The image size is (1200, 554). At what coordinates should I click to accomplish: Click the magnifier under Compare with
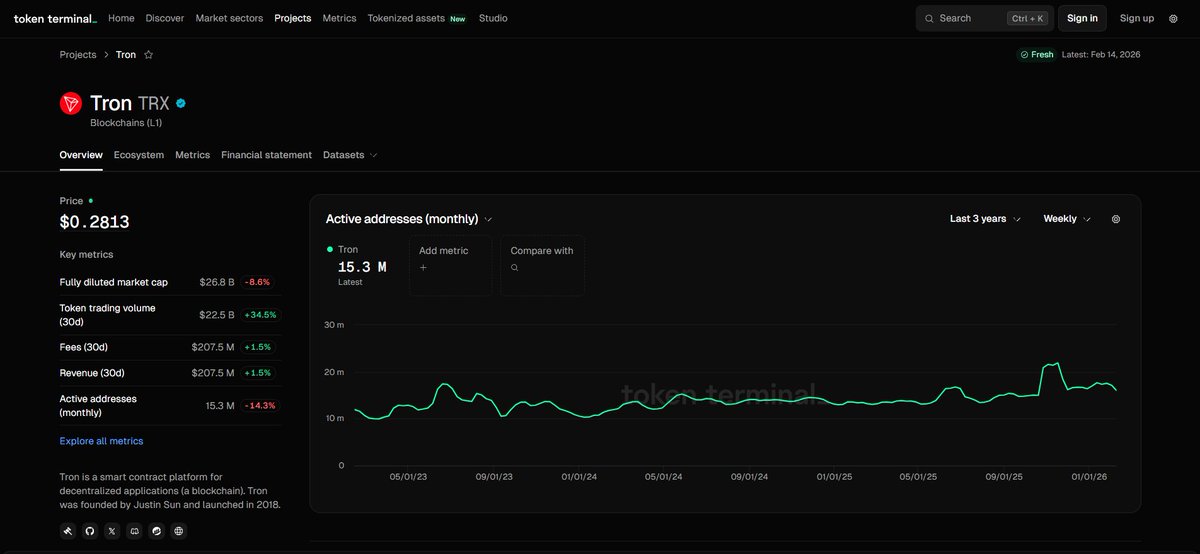click(515, 268)
